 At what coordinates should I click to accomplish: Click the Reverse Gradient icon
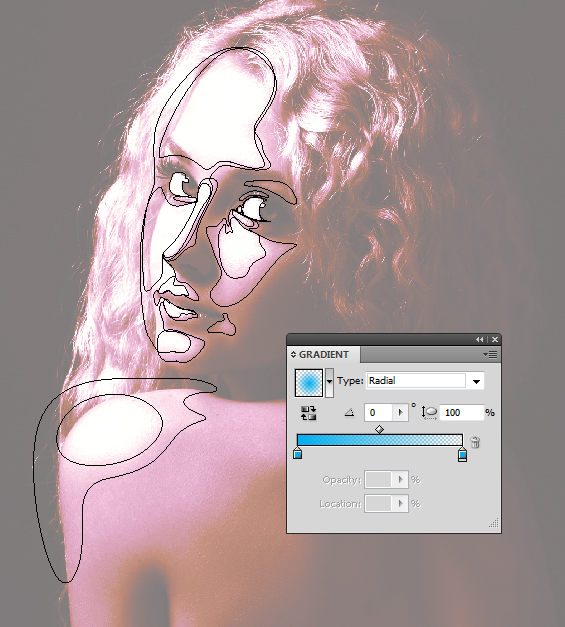point(308,413)
